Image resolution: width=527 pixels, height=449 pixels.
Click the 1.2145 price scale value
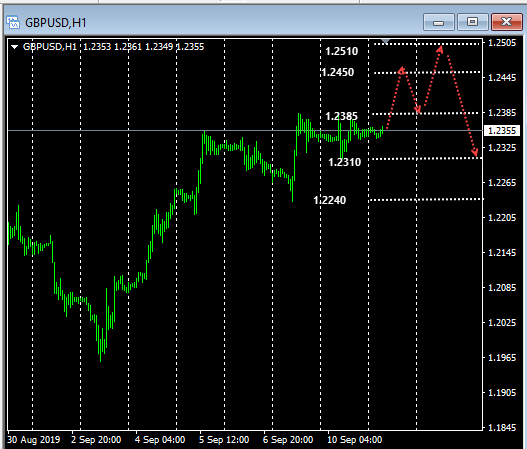[502, 253]
